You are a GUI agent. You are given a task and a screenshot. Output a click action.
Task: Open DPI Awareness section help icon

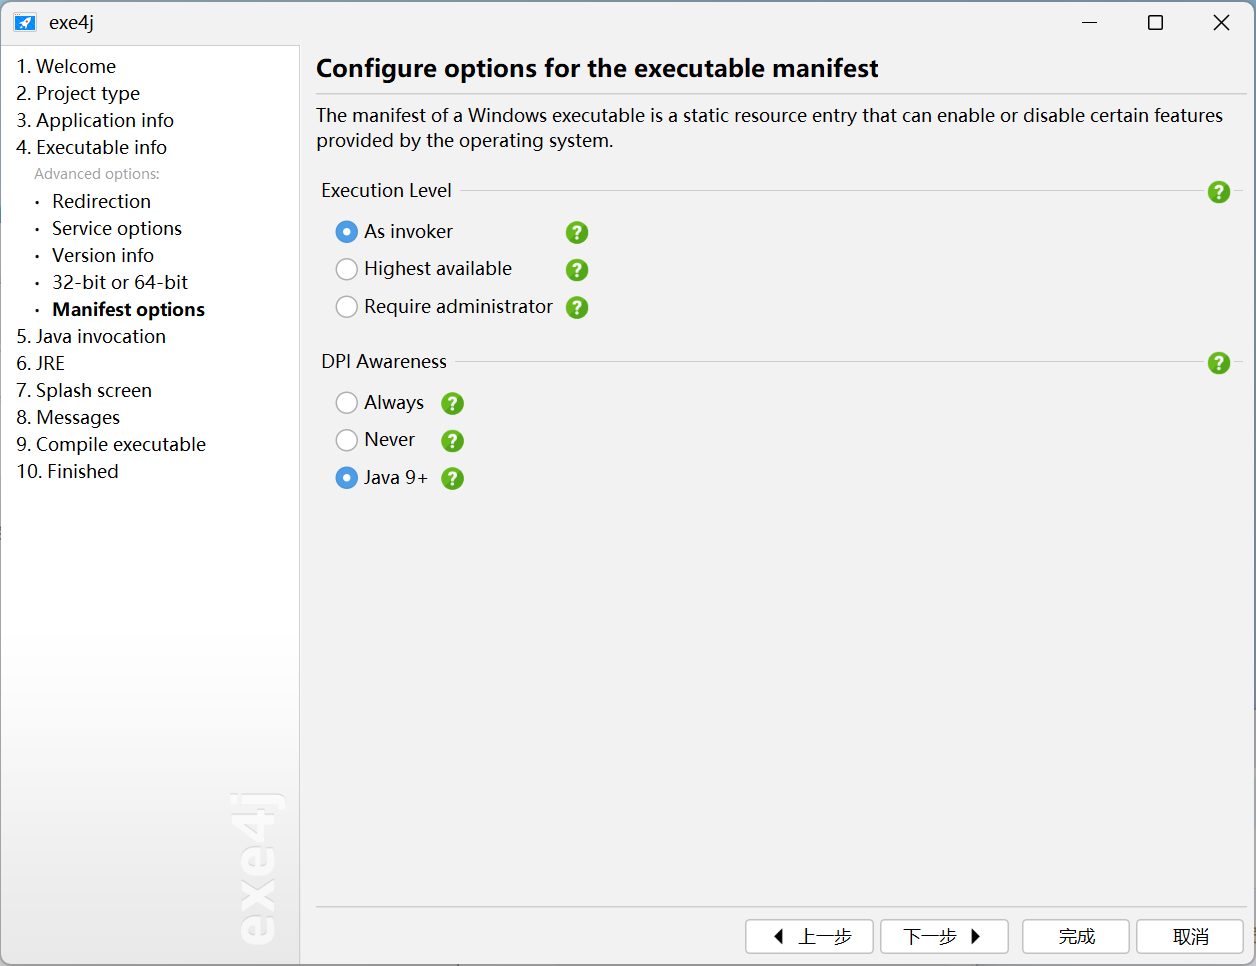(1218, 363)
